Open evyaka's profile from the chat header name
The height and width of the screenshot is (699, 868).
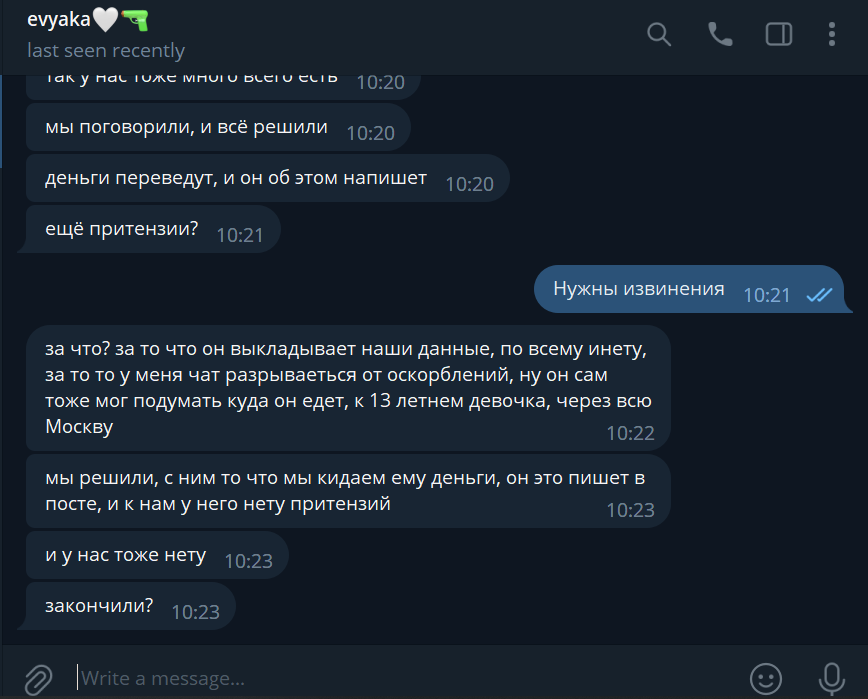tap(58, 19)
